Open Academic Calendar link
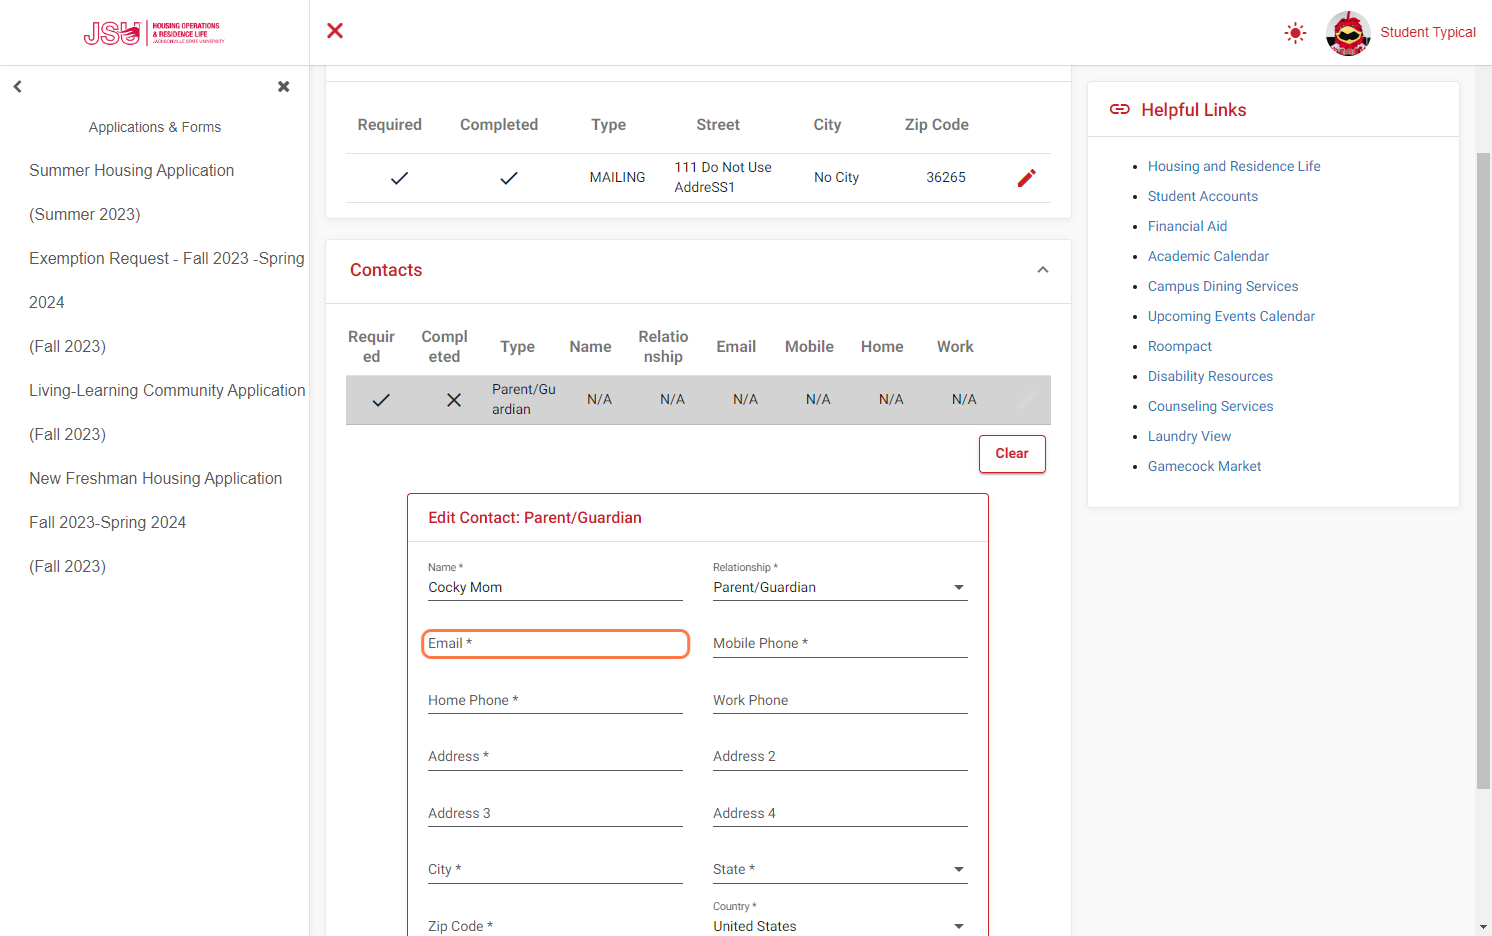Image resolution: width=1492 pixels, height=936 pixels. [1208, 257]
